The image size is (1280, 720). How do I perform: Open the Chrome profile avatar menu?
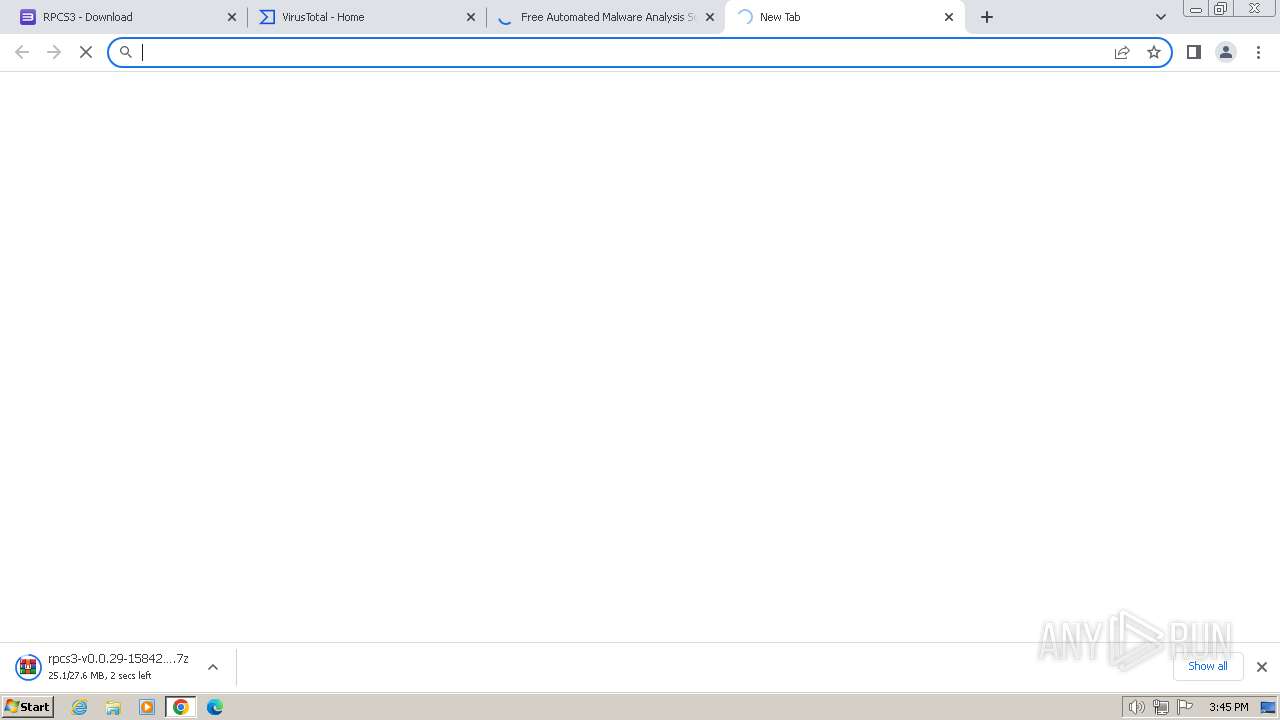click(x=1226, y=52)
